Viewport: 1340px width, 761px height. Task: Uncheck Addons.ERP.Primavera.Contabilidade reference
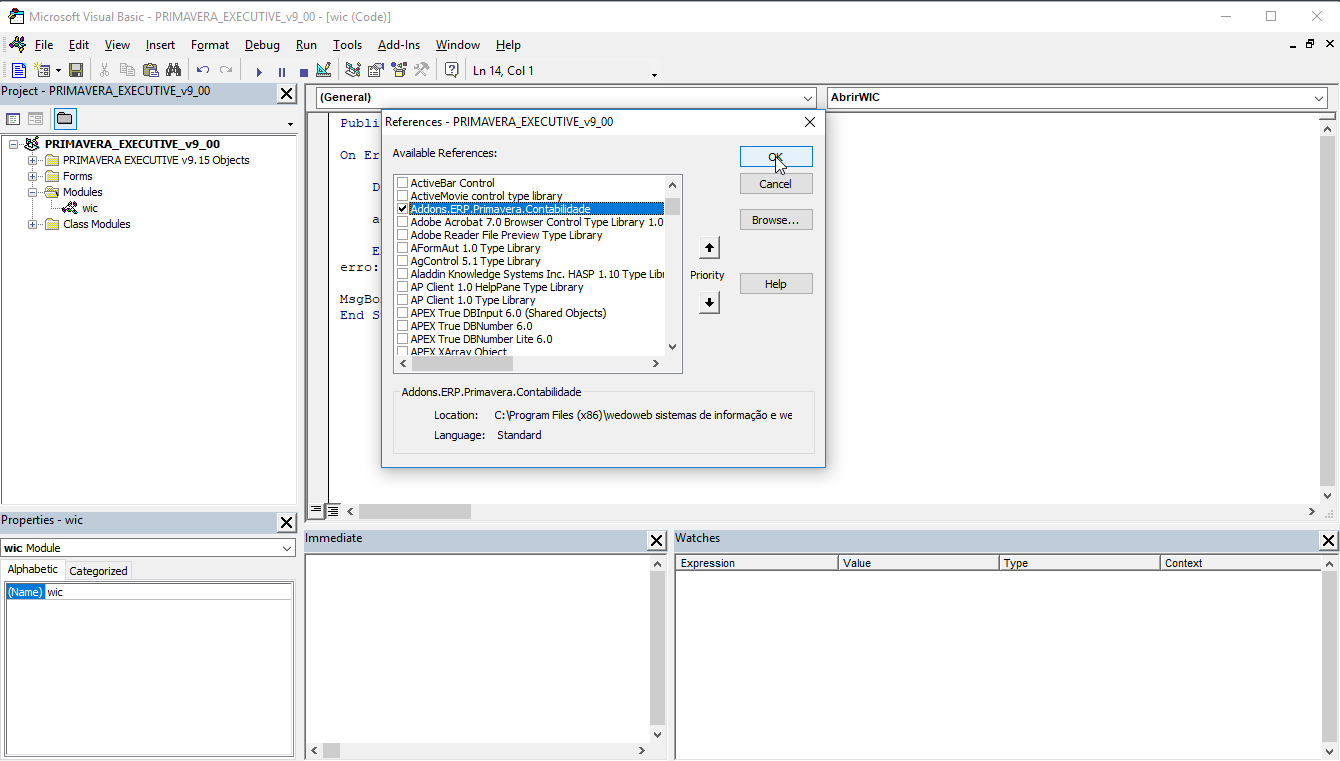(x=402, y=209)
